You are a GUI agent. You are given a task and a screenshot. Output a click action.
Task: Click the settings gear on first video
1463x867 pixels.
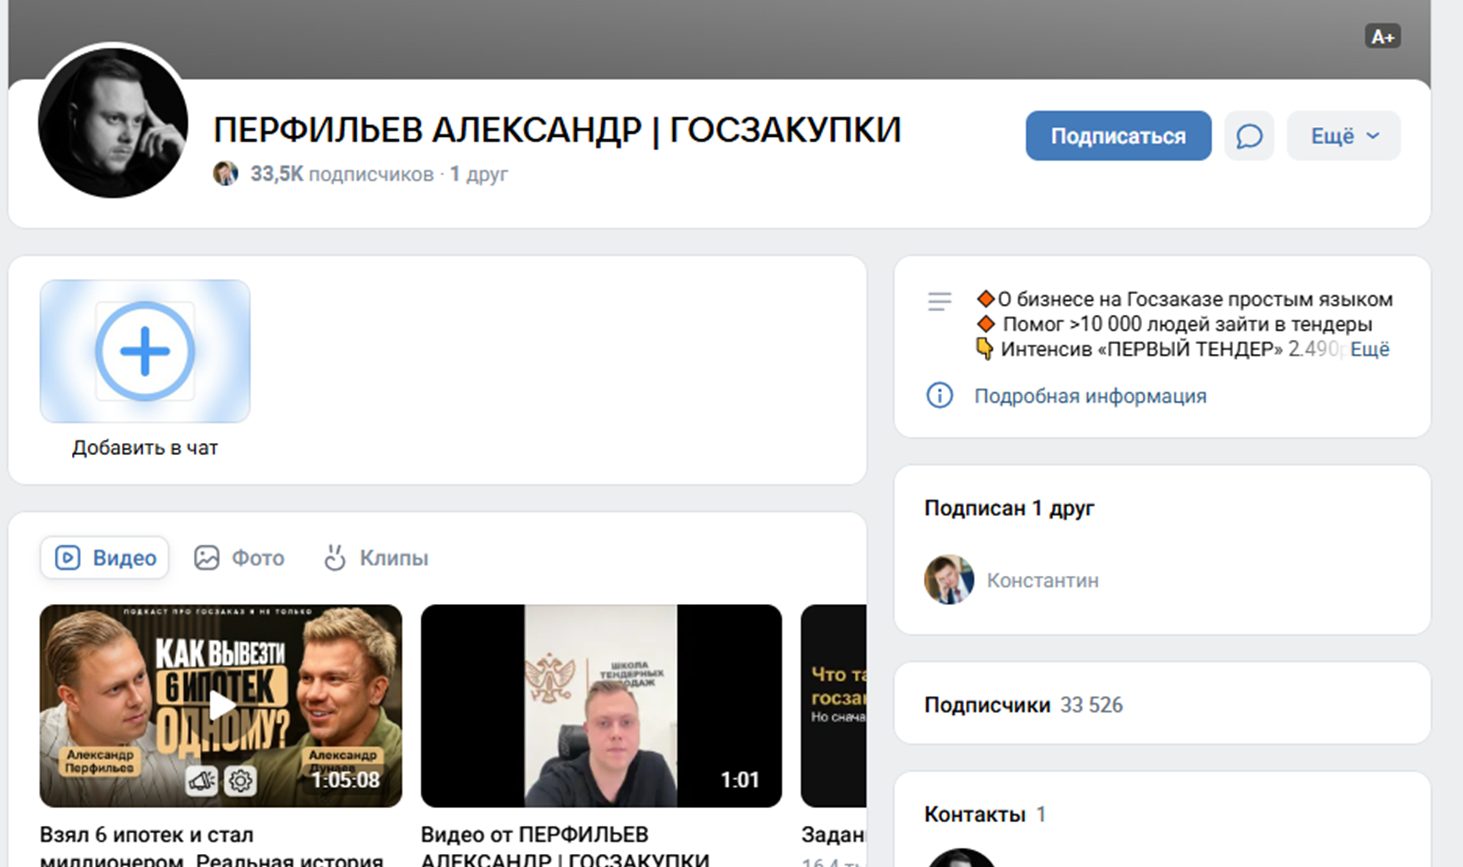pyautogui.click(x=240, y=780)
